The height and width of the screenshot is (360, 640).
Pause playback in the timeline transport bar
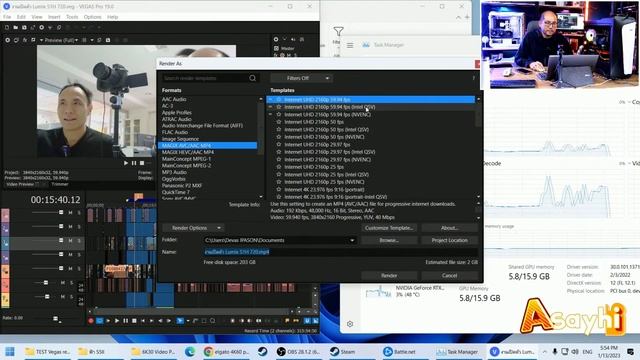point(125,321)
